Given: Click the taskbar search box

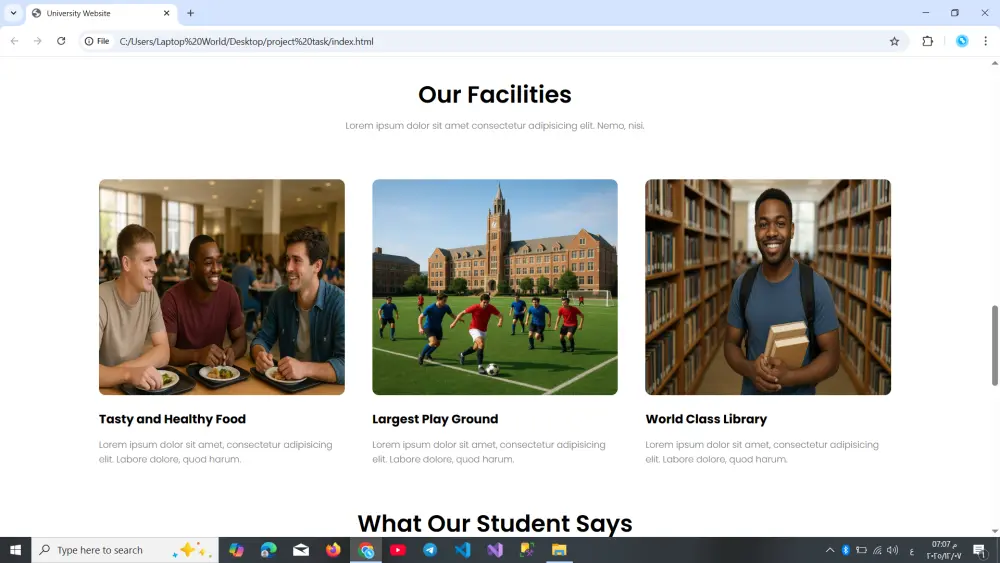Looking at the screenshot, I should (x=125, y=550).
